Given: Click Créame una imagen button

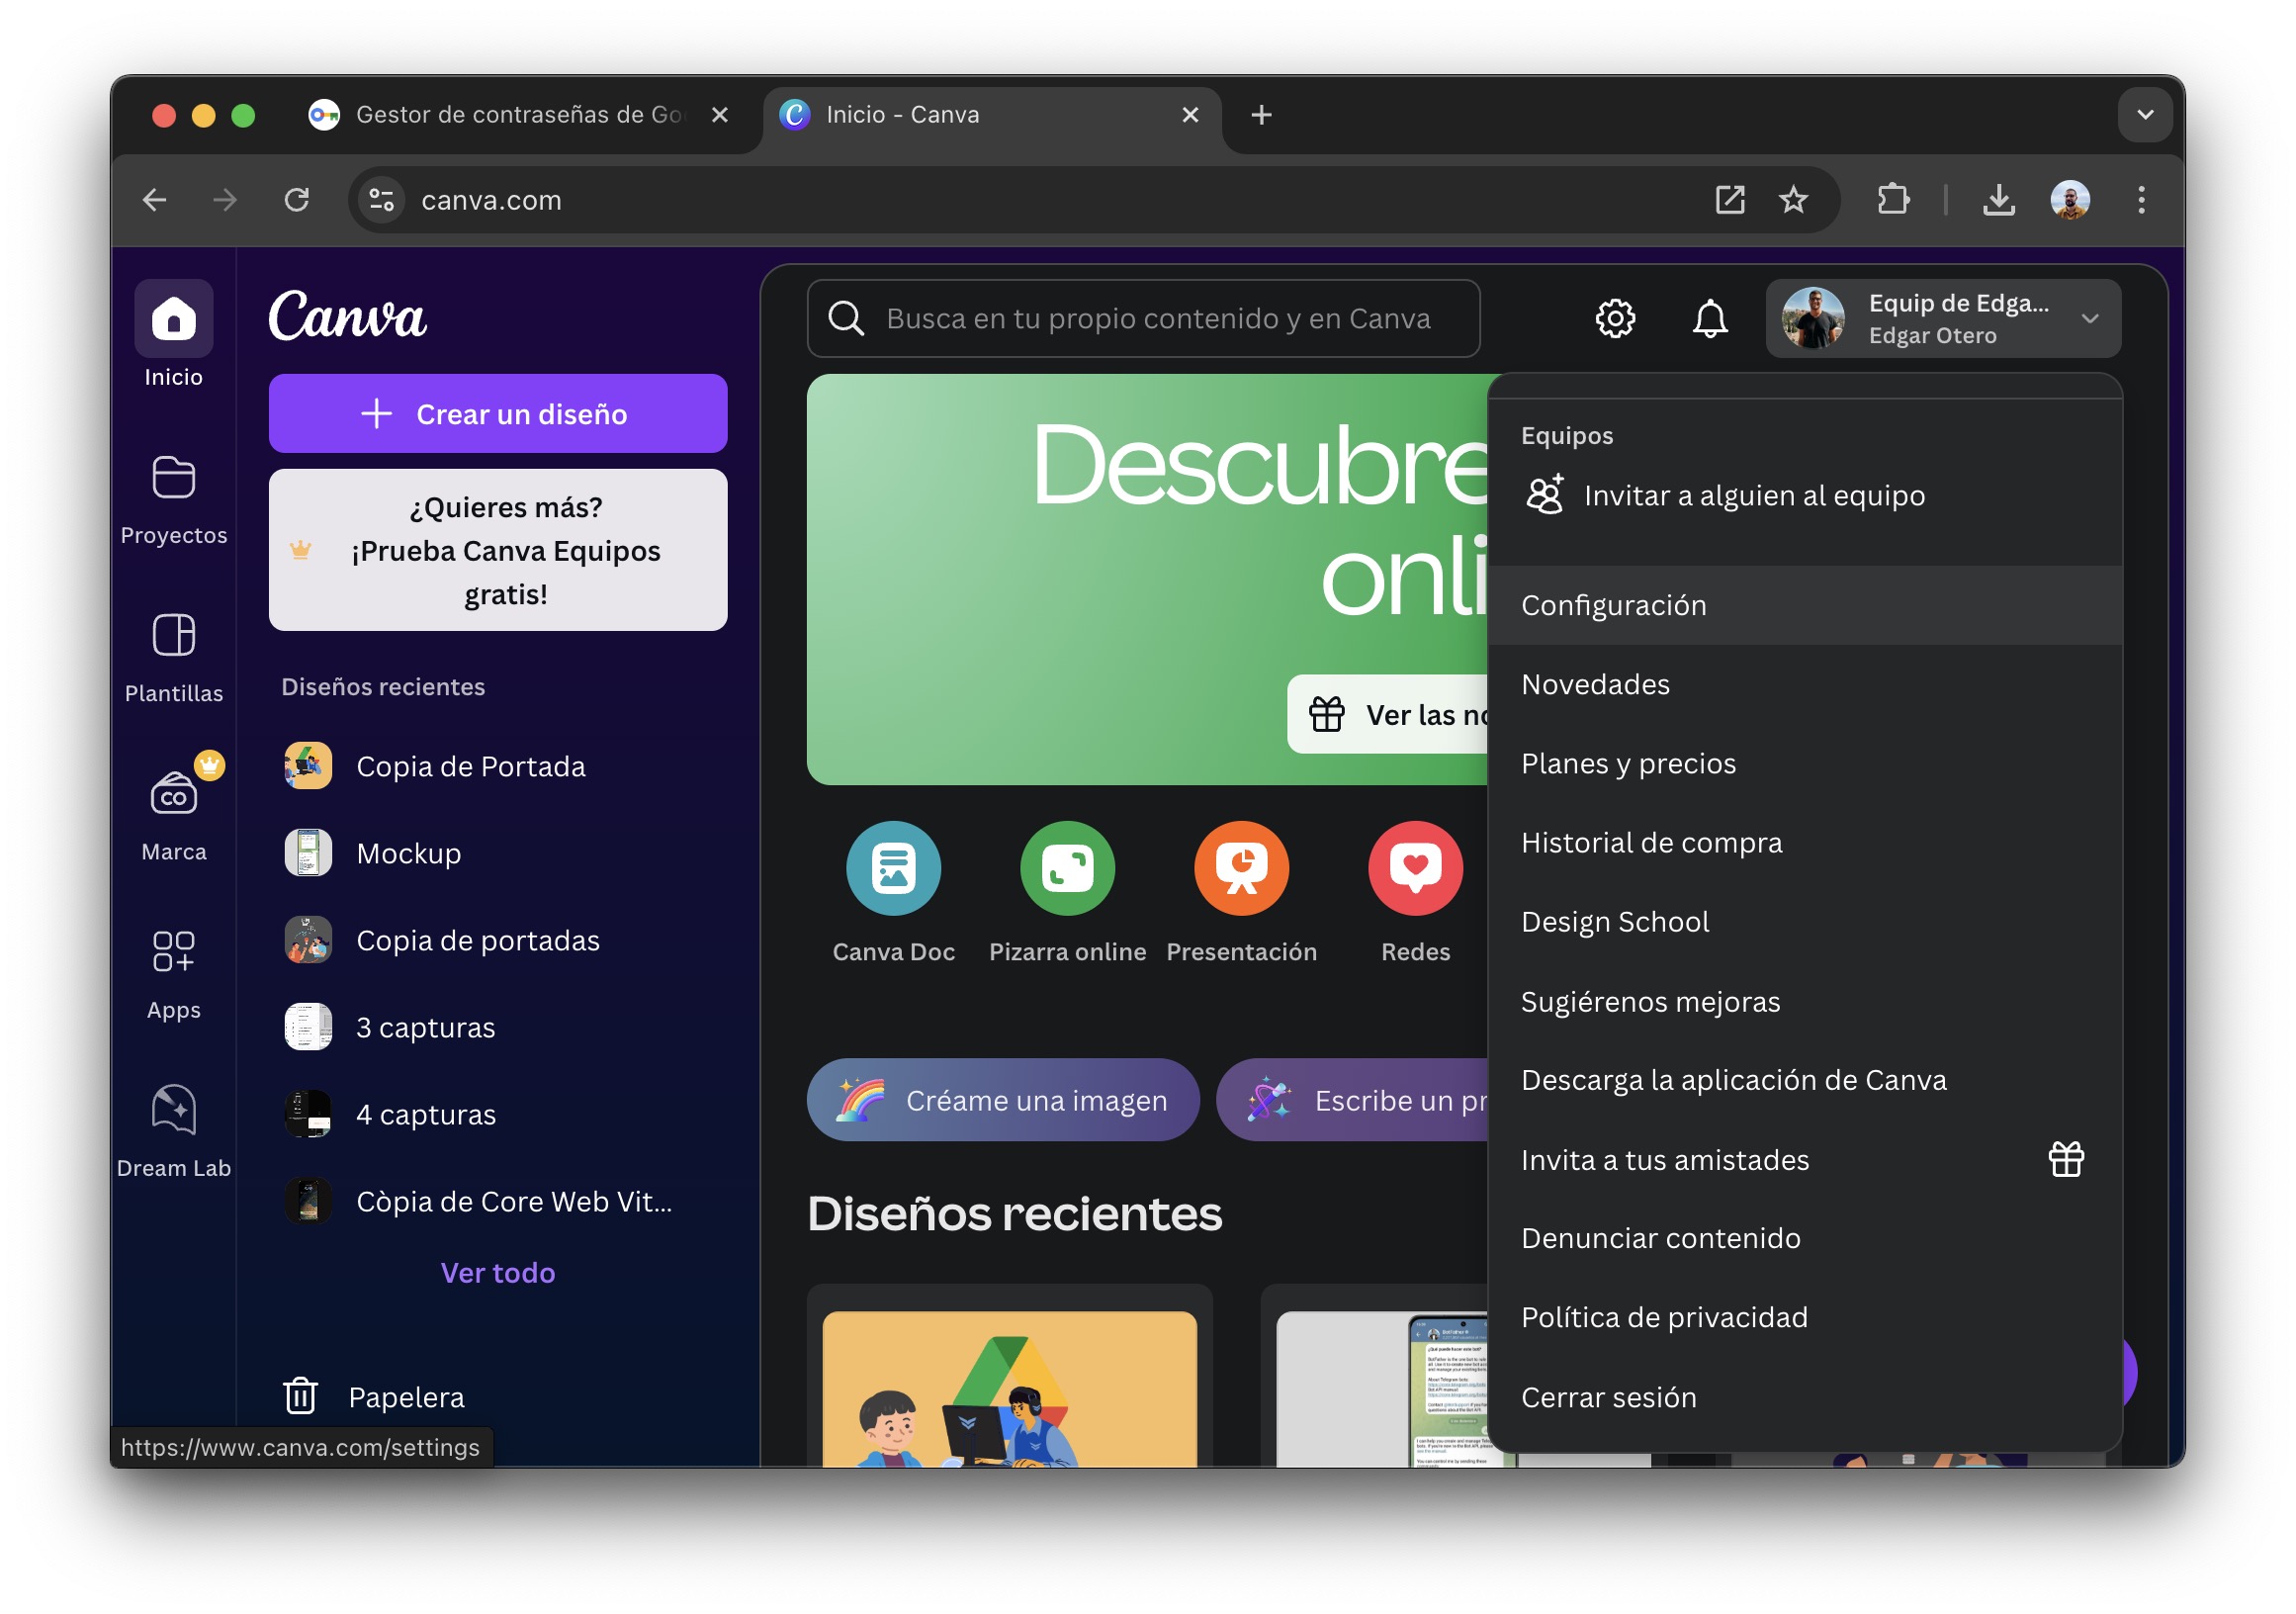Looking at the screenshot, I should point(1003,1101).
